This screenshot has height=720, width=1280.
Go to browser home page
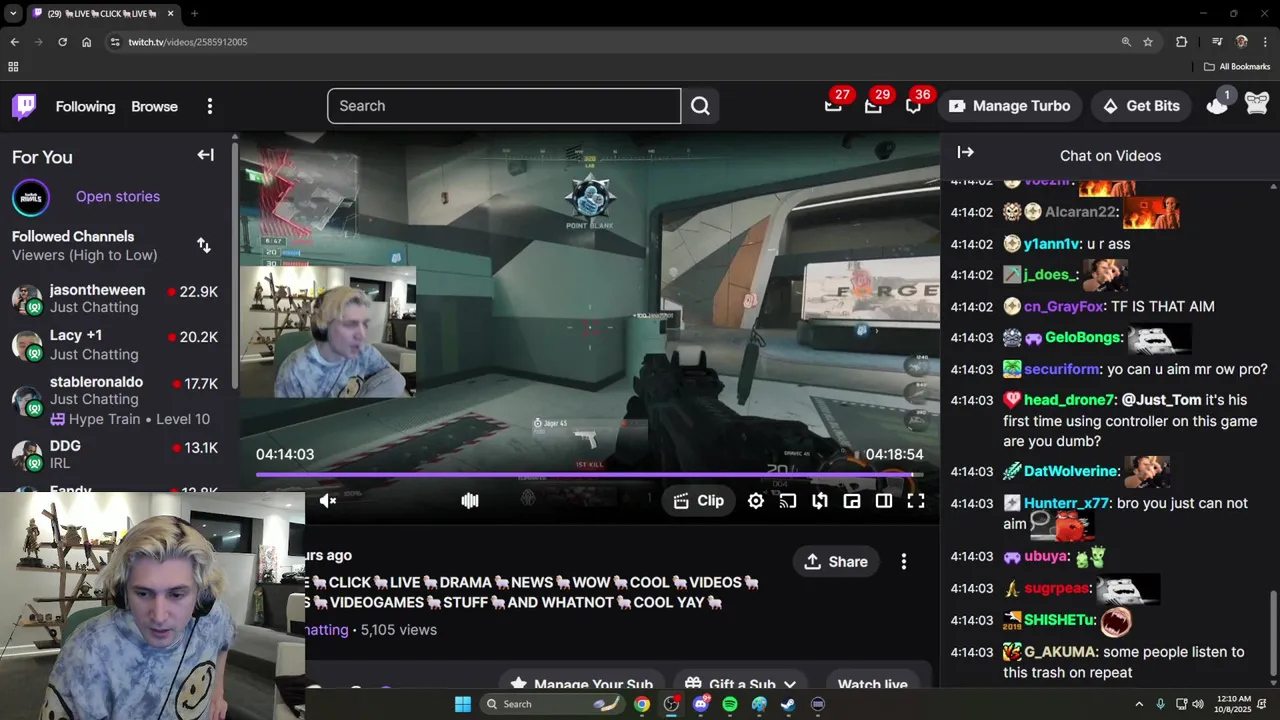pyautogui.click(x=86, y=42)
